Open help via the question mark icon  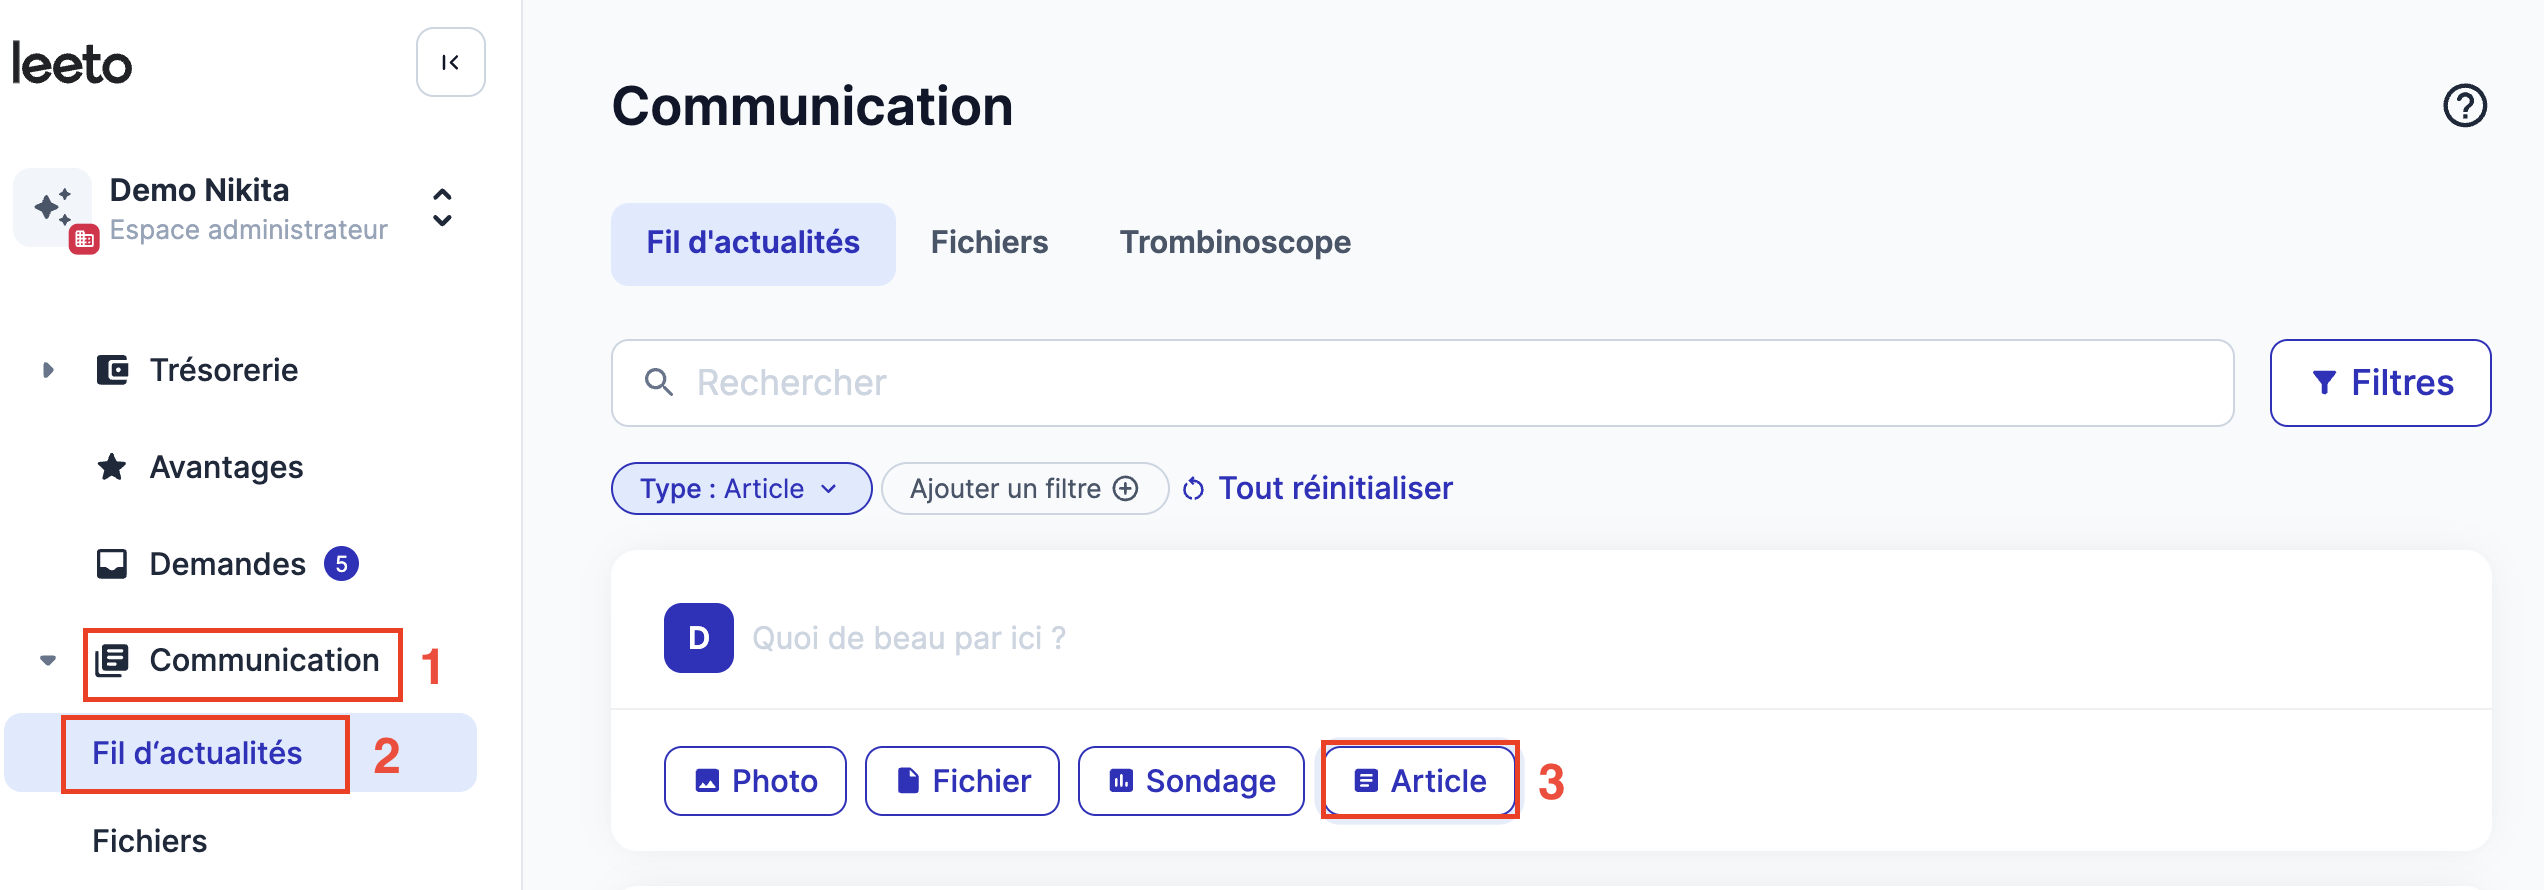click(x=2465, y=105)
